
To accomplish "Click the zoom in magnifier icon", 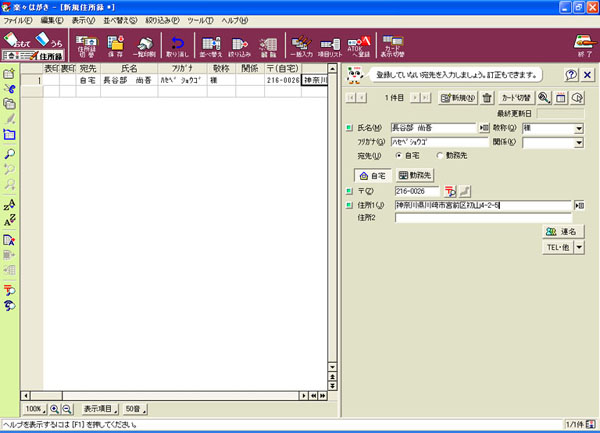I will 54,409.
